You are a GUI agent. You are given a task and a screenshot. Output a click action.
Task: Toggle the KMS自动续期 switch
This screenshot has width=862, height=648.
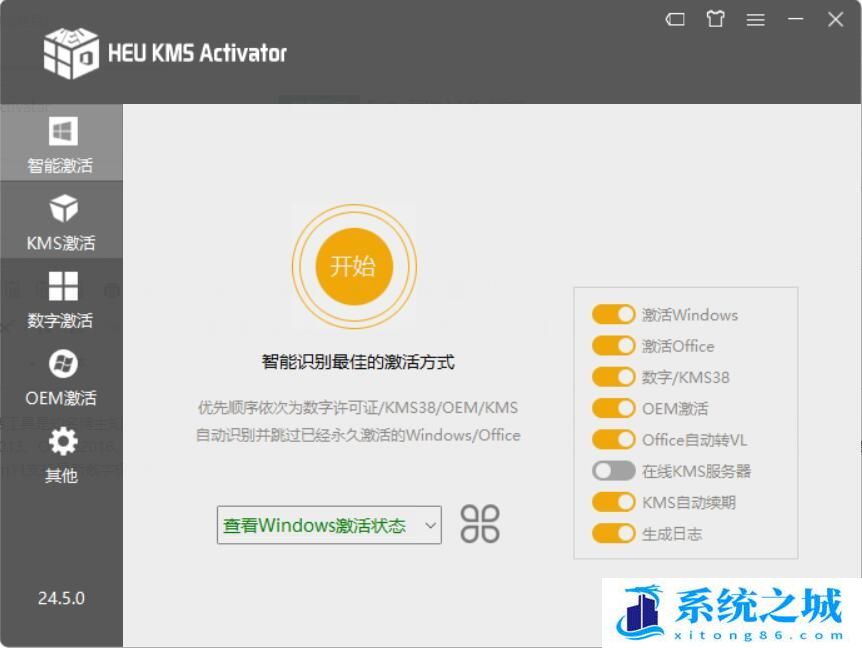pos(614,502)
